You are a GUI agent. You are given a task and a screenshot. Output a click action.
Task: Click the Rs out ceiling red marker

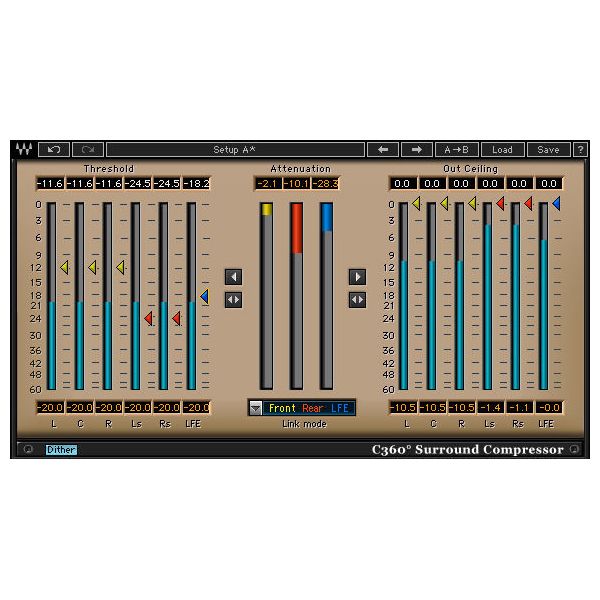528,203
